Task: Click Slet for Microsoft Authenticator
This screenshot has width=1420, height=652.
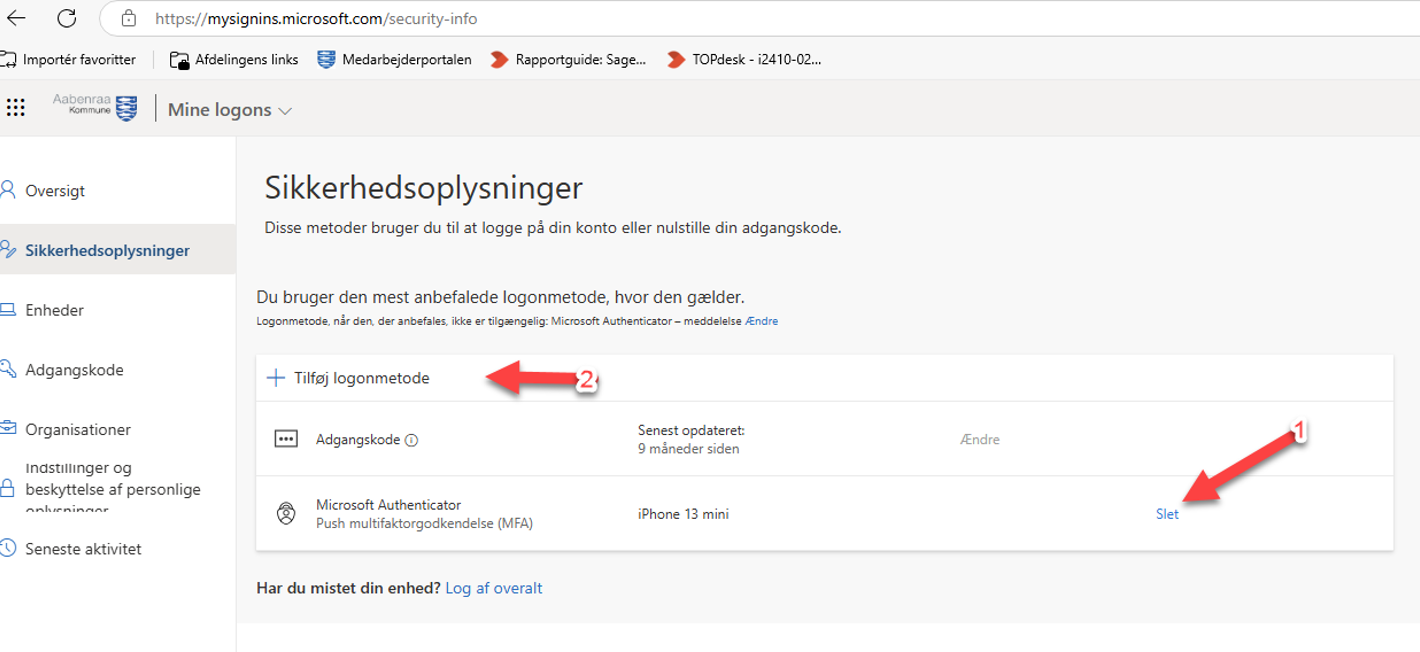Action: click(x=1167, y=514)
